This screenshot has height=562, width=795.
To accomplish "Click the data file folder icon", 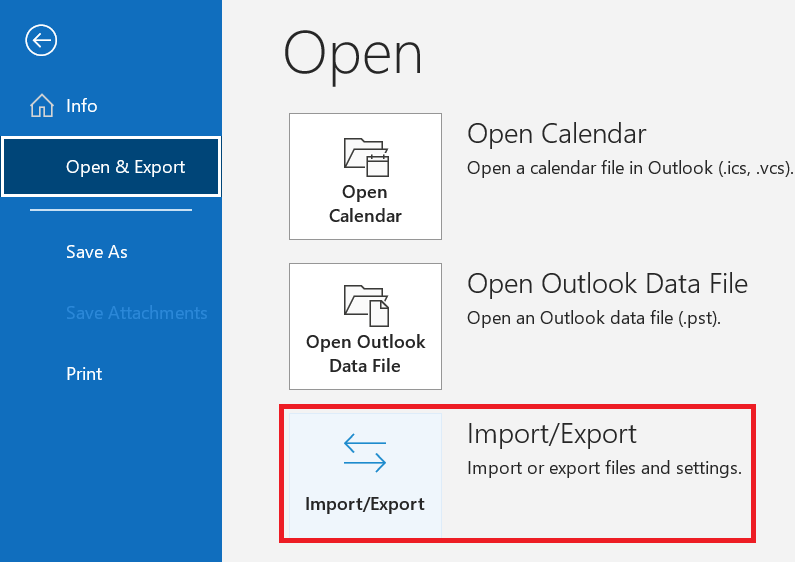I will tap(366, 306).
